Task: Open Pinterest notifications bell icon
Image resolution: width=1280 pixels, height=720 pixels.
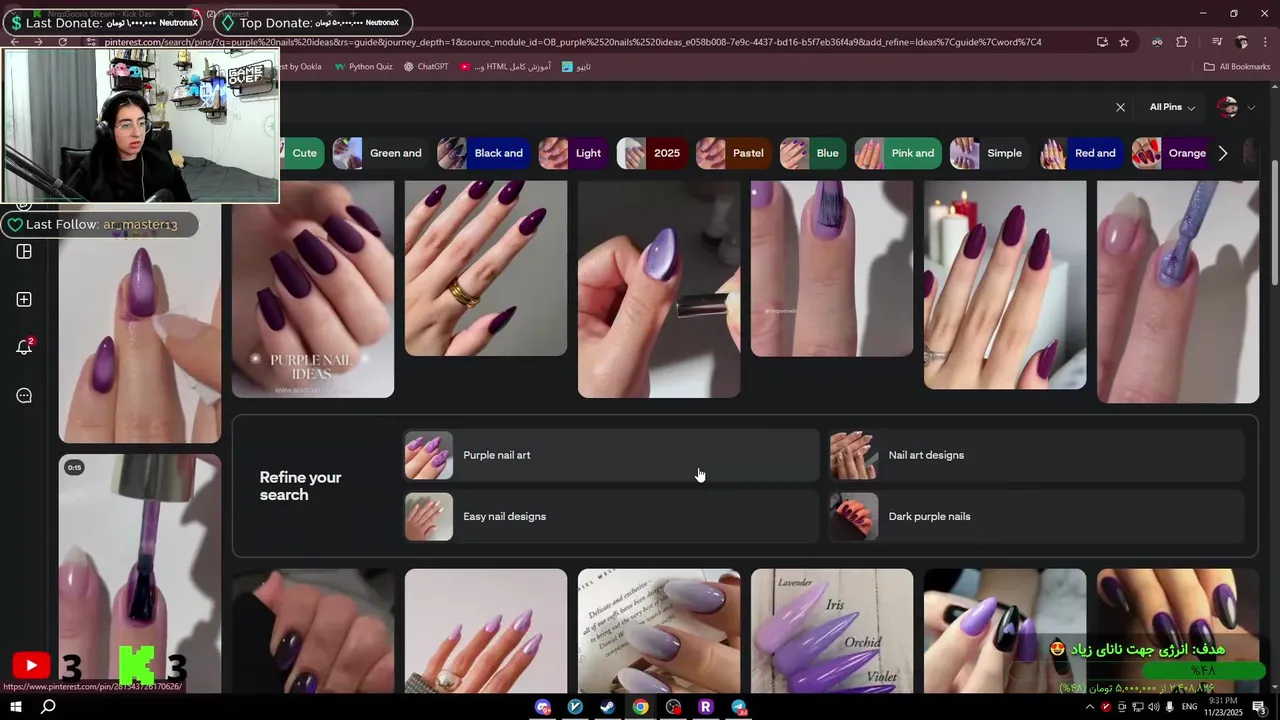Action: coord(24,347)
